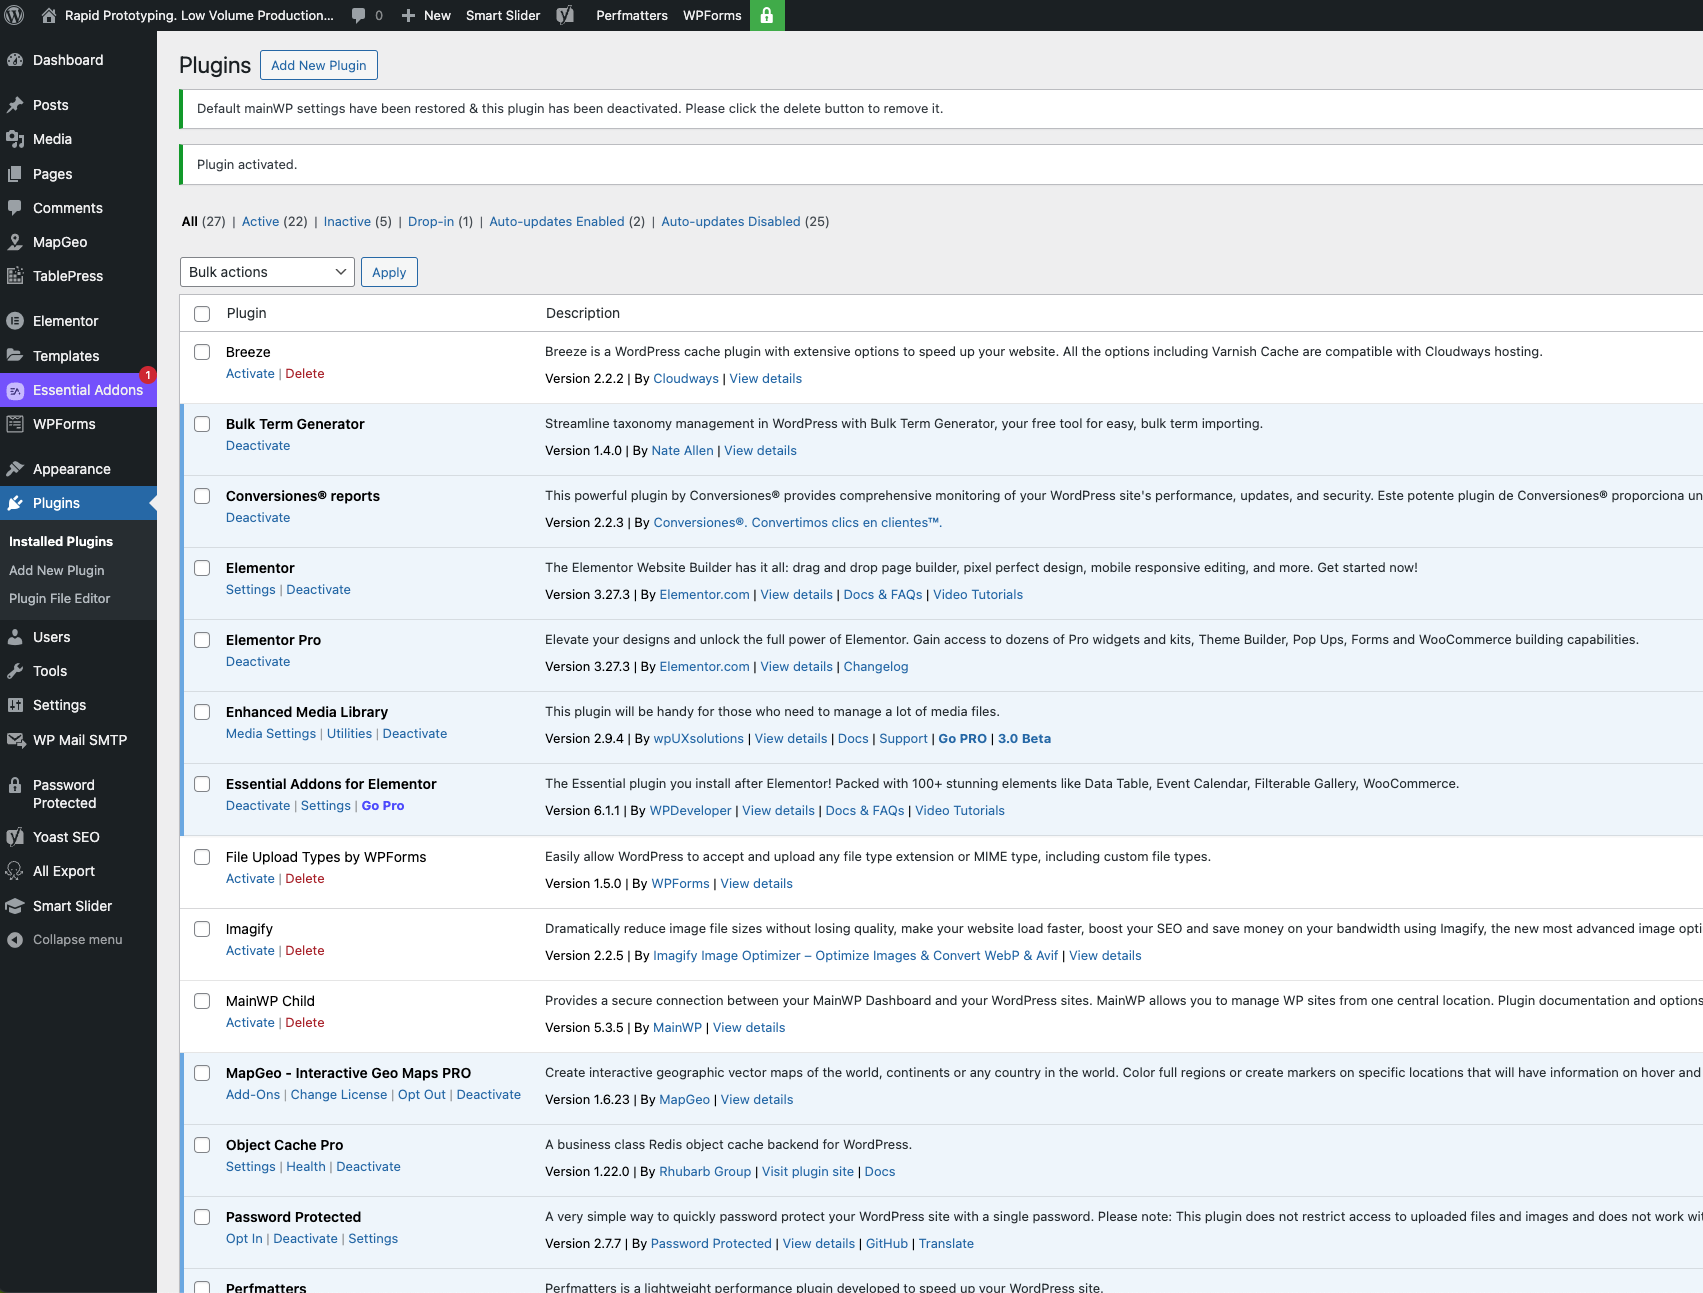Click the Pages icon in sidebar
Viewport: 1703px width, 1293px height.
click(15, 174)
